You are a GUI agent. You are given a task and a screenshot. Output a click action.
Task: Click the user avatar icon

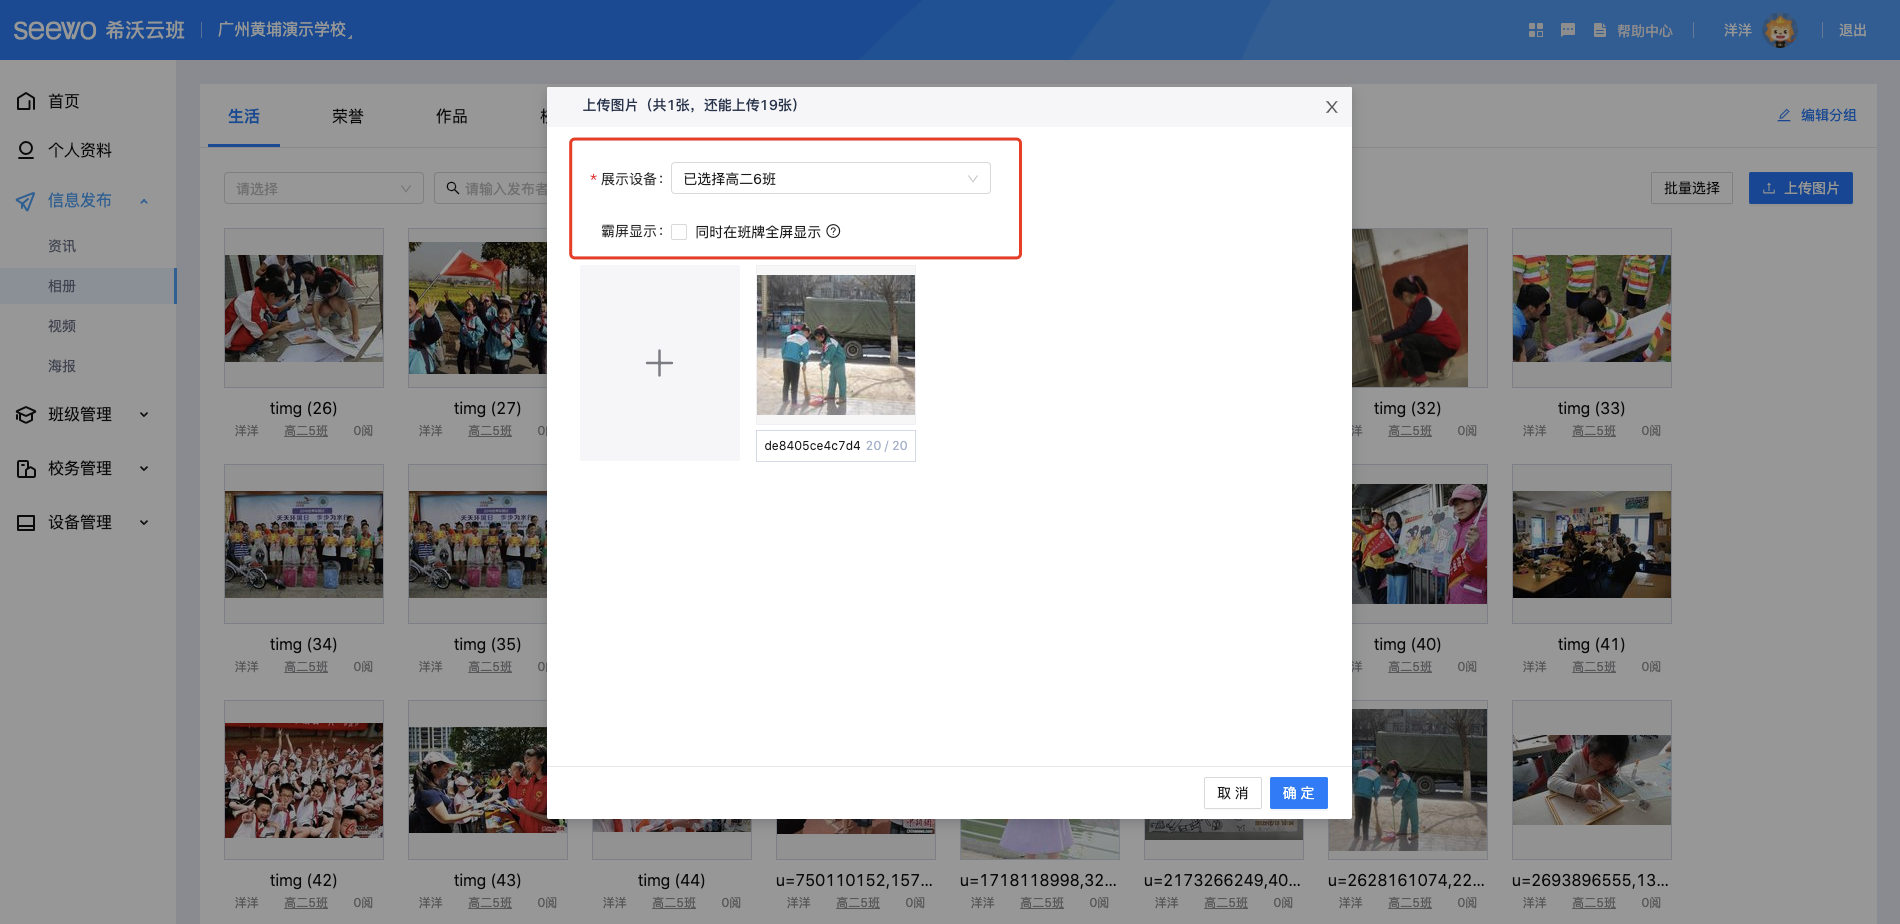point(1779,30)
